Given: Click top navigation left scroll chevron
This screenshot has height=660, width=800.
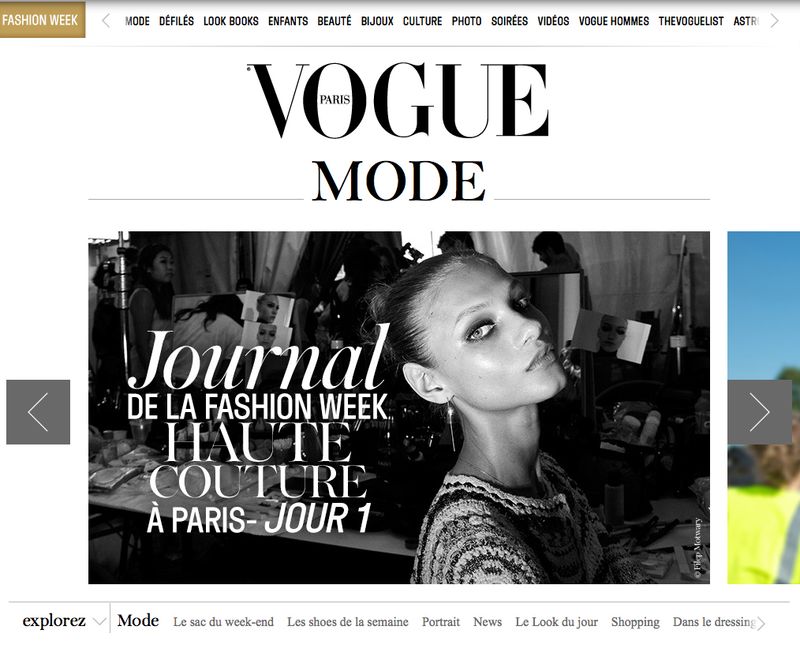Looking at the screenshot, I should 106,21.
